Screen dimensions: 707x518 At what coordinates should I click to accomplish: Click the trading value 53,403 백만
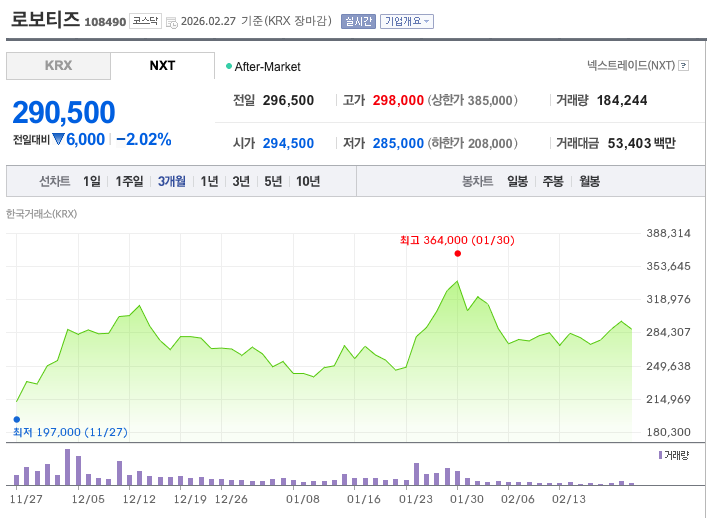(642, 143)
